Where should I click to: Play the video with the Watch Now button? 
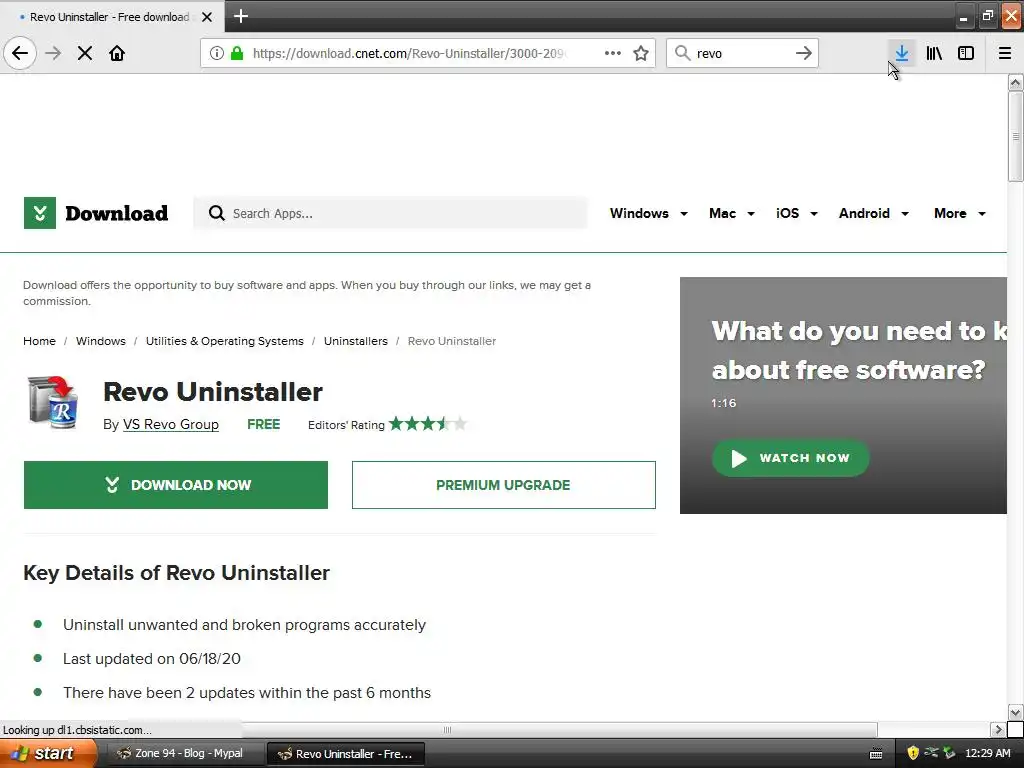click(790, 458)
